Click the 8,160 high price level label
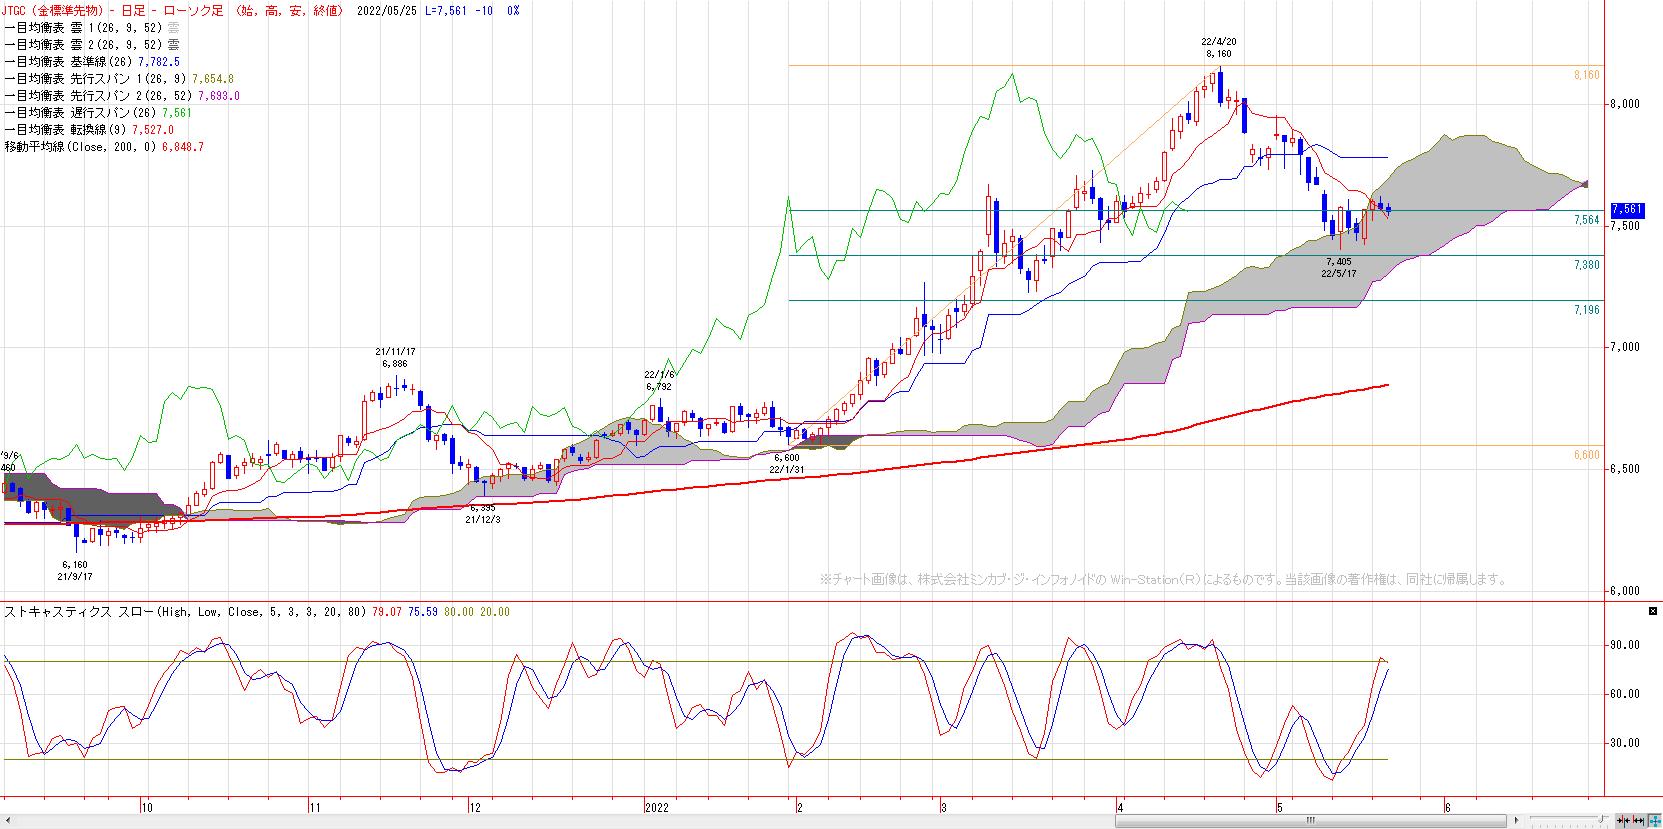This screenshot has width=1663, height=829. point(1587,75)
